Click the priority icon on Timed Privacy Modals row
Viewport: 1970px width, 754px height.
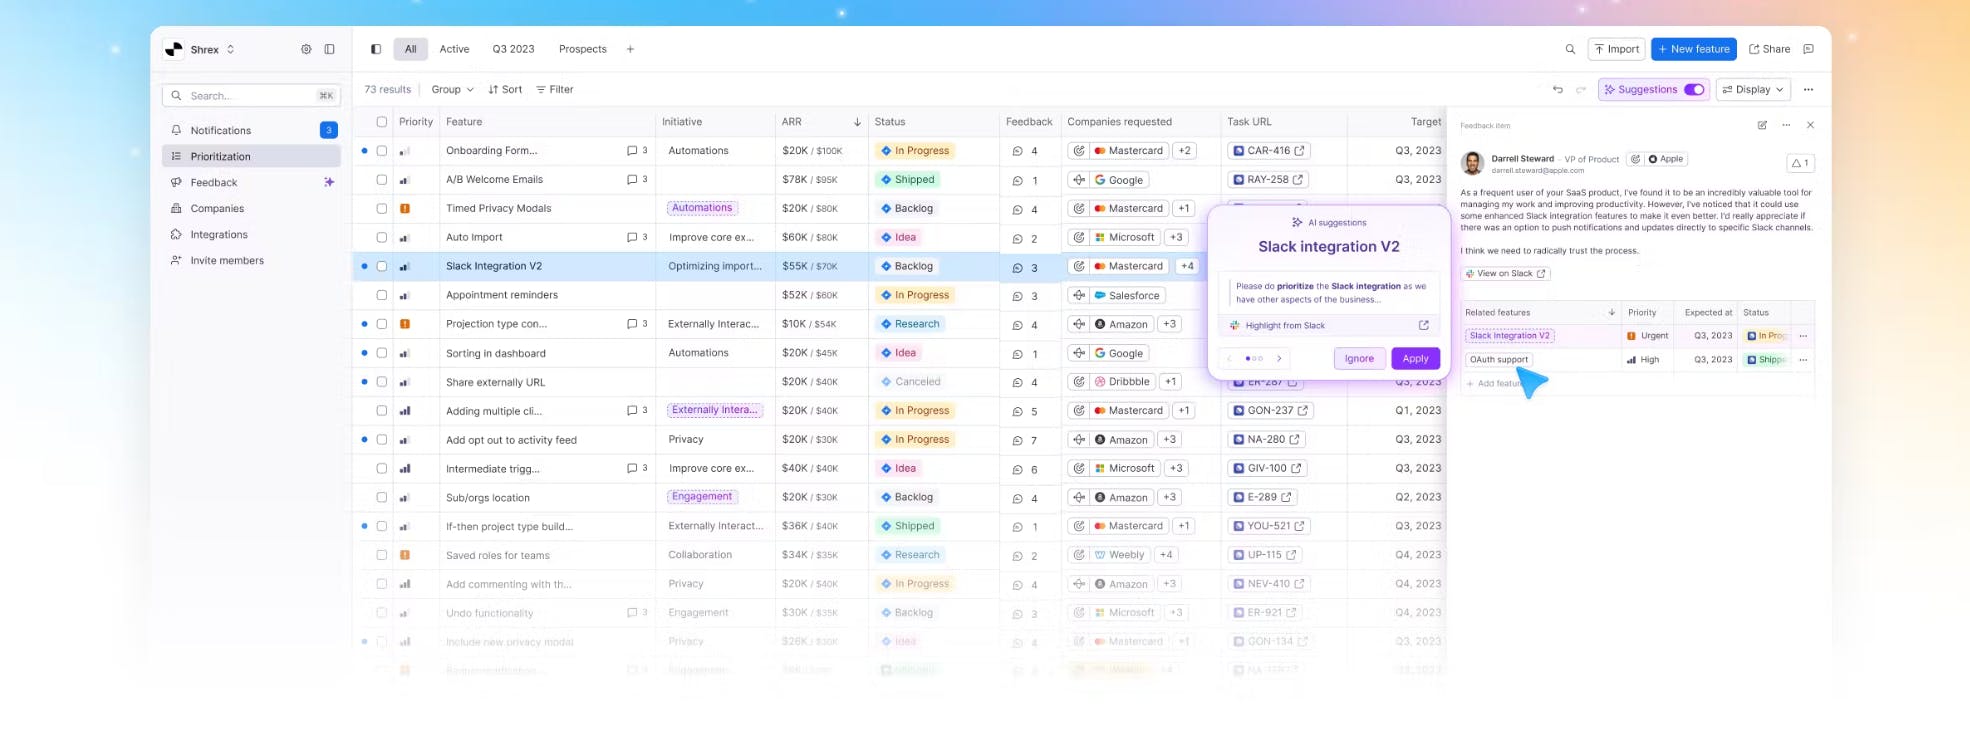tap(405, 209)
